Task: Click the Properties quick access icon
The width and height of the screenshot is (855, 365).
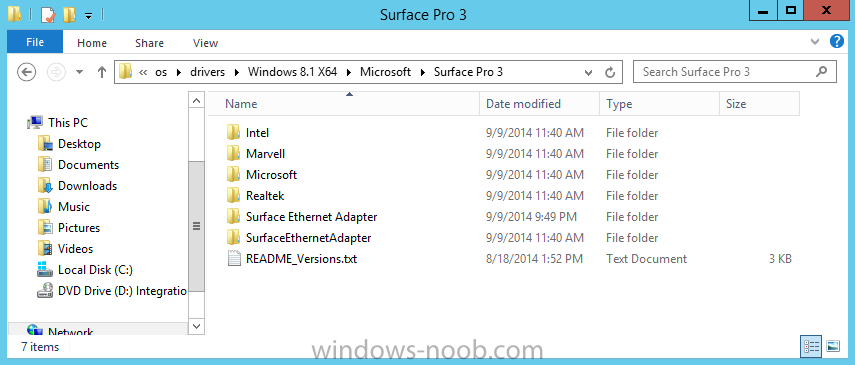Action: point(48,14)
